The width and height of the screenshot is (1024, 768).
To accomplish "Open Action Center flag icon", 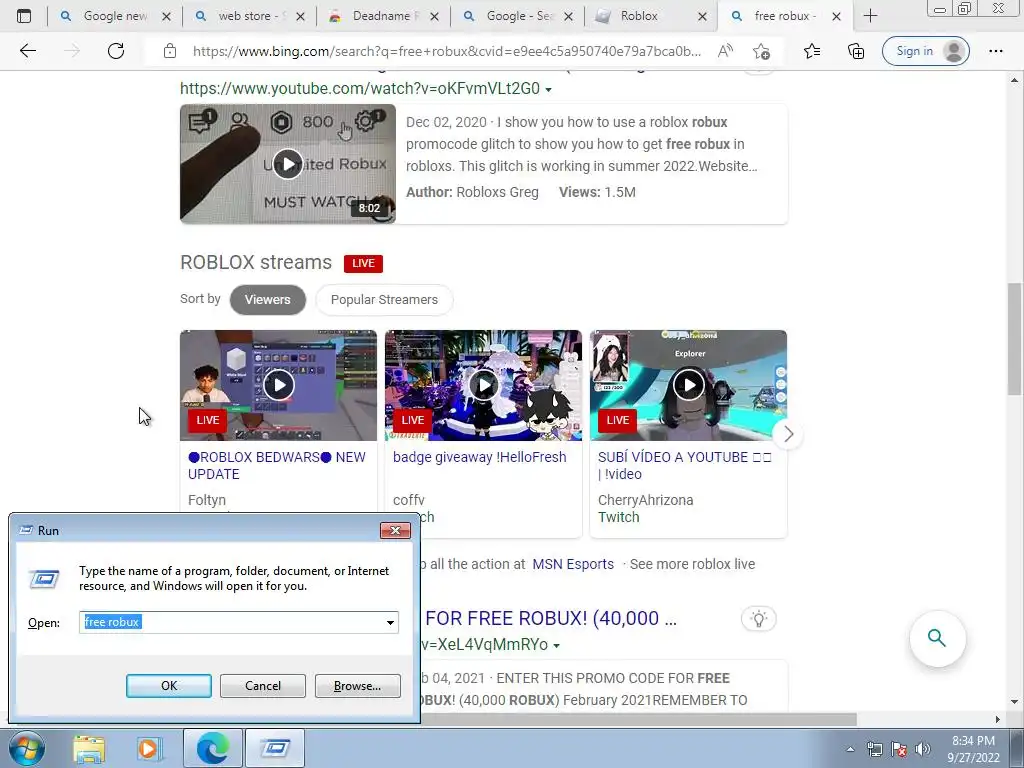I will 899,749.
